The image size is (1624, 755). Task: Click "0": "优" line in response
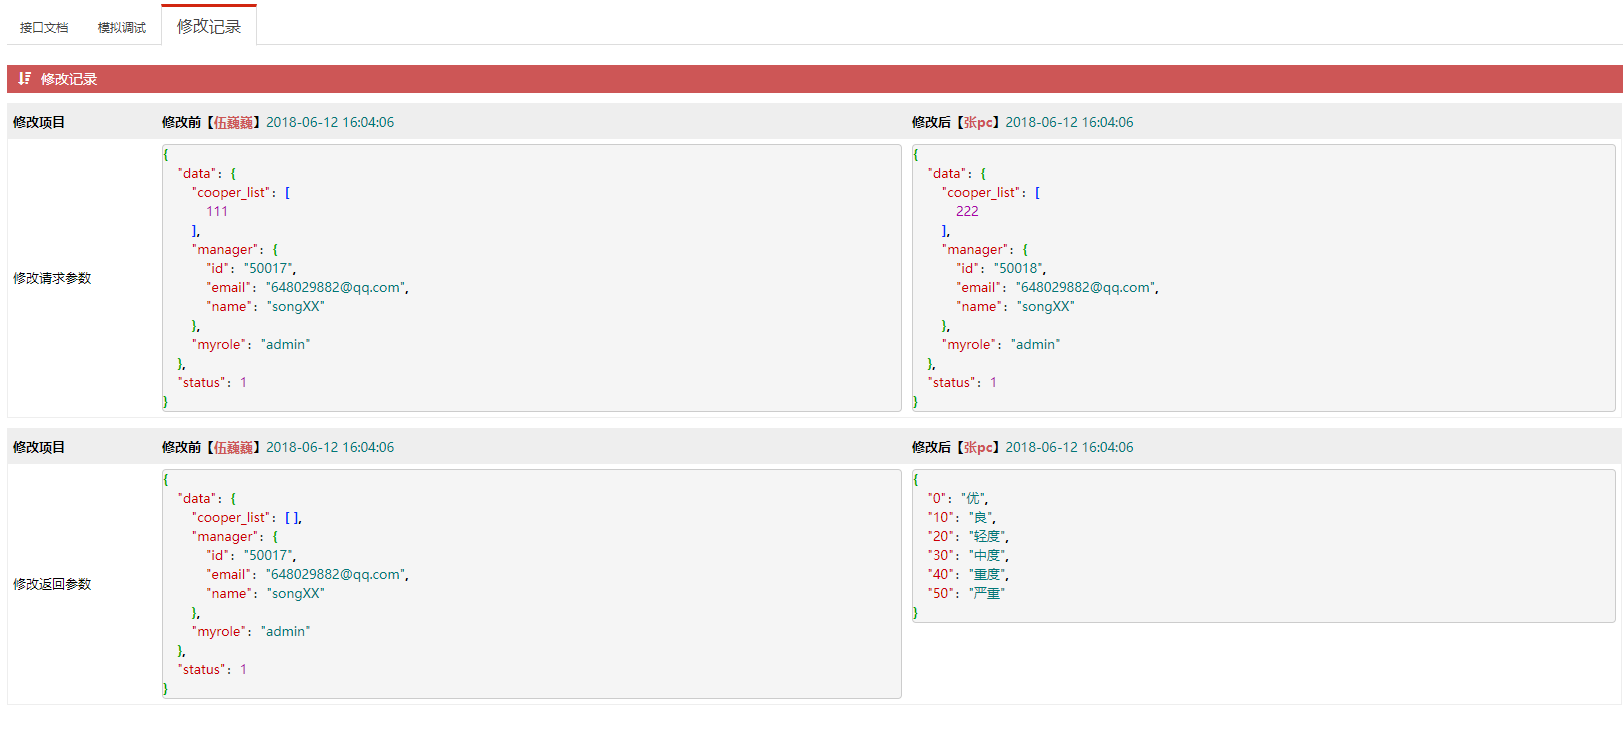pyautogui.click(x=958, y=498)
